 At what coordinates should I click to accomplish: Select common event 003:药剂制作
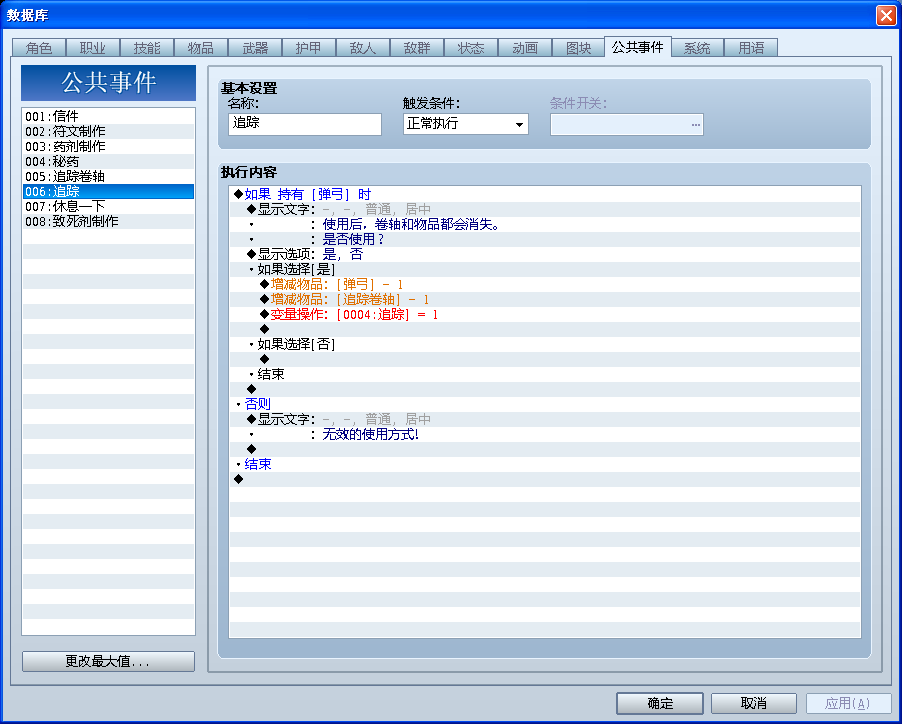coord(108,147)
